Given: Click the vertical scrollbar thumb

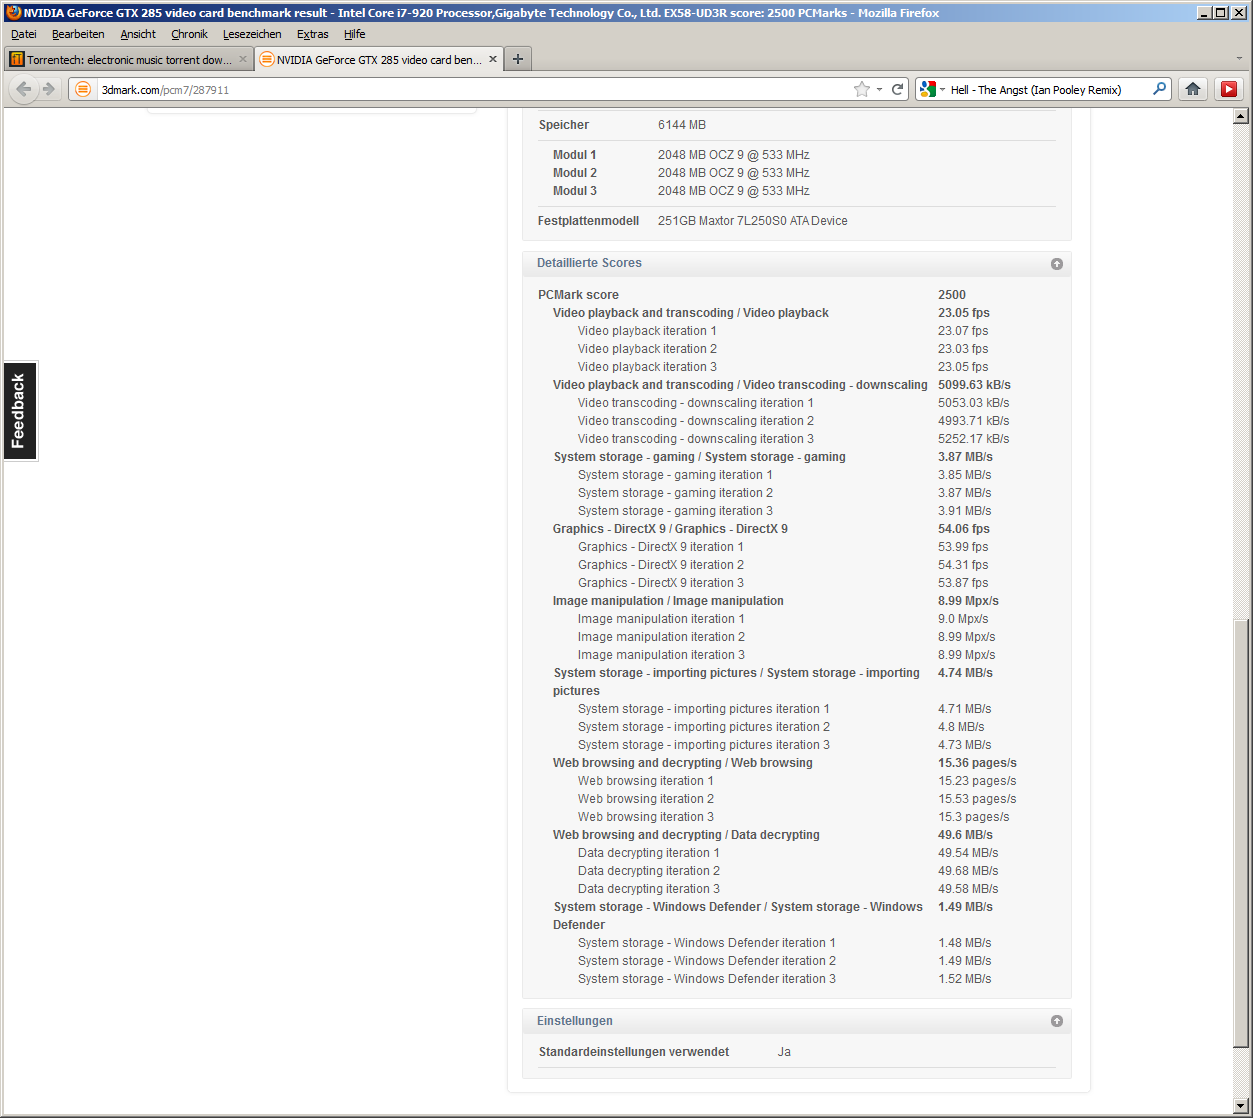Looking at the screenshot, I should click(1241, 834).
